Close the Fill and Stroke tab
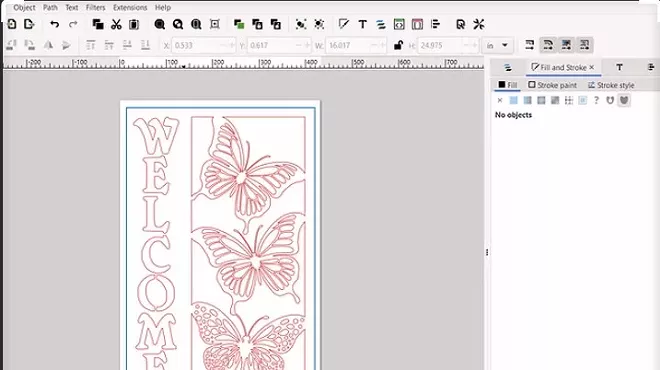Screen dimensions: 660x370 pyautogui.click(x=591, y=67)
